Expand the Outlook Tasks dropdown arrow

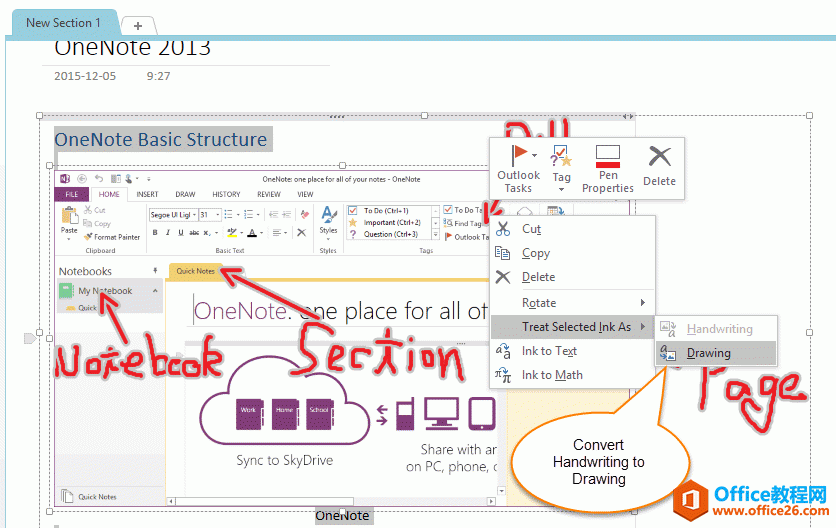[x=535, y=155]
